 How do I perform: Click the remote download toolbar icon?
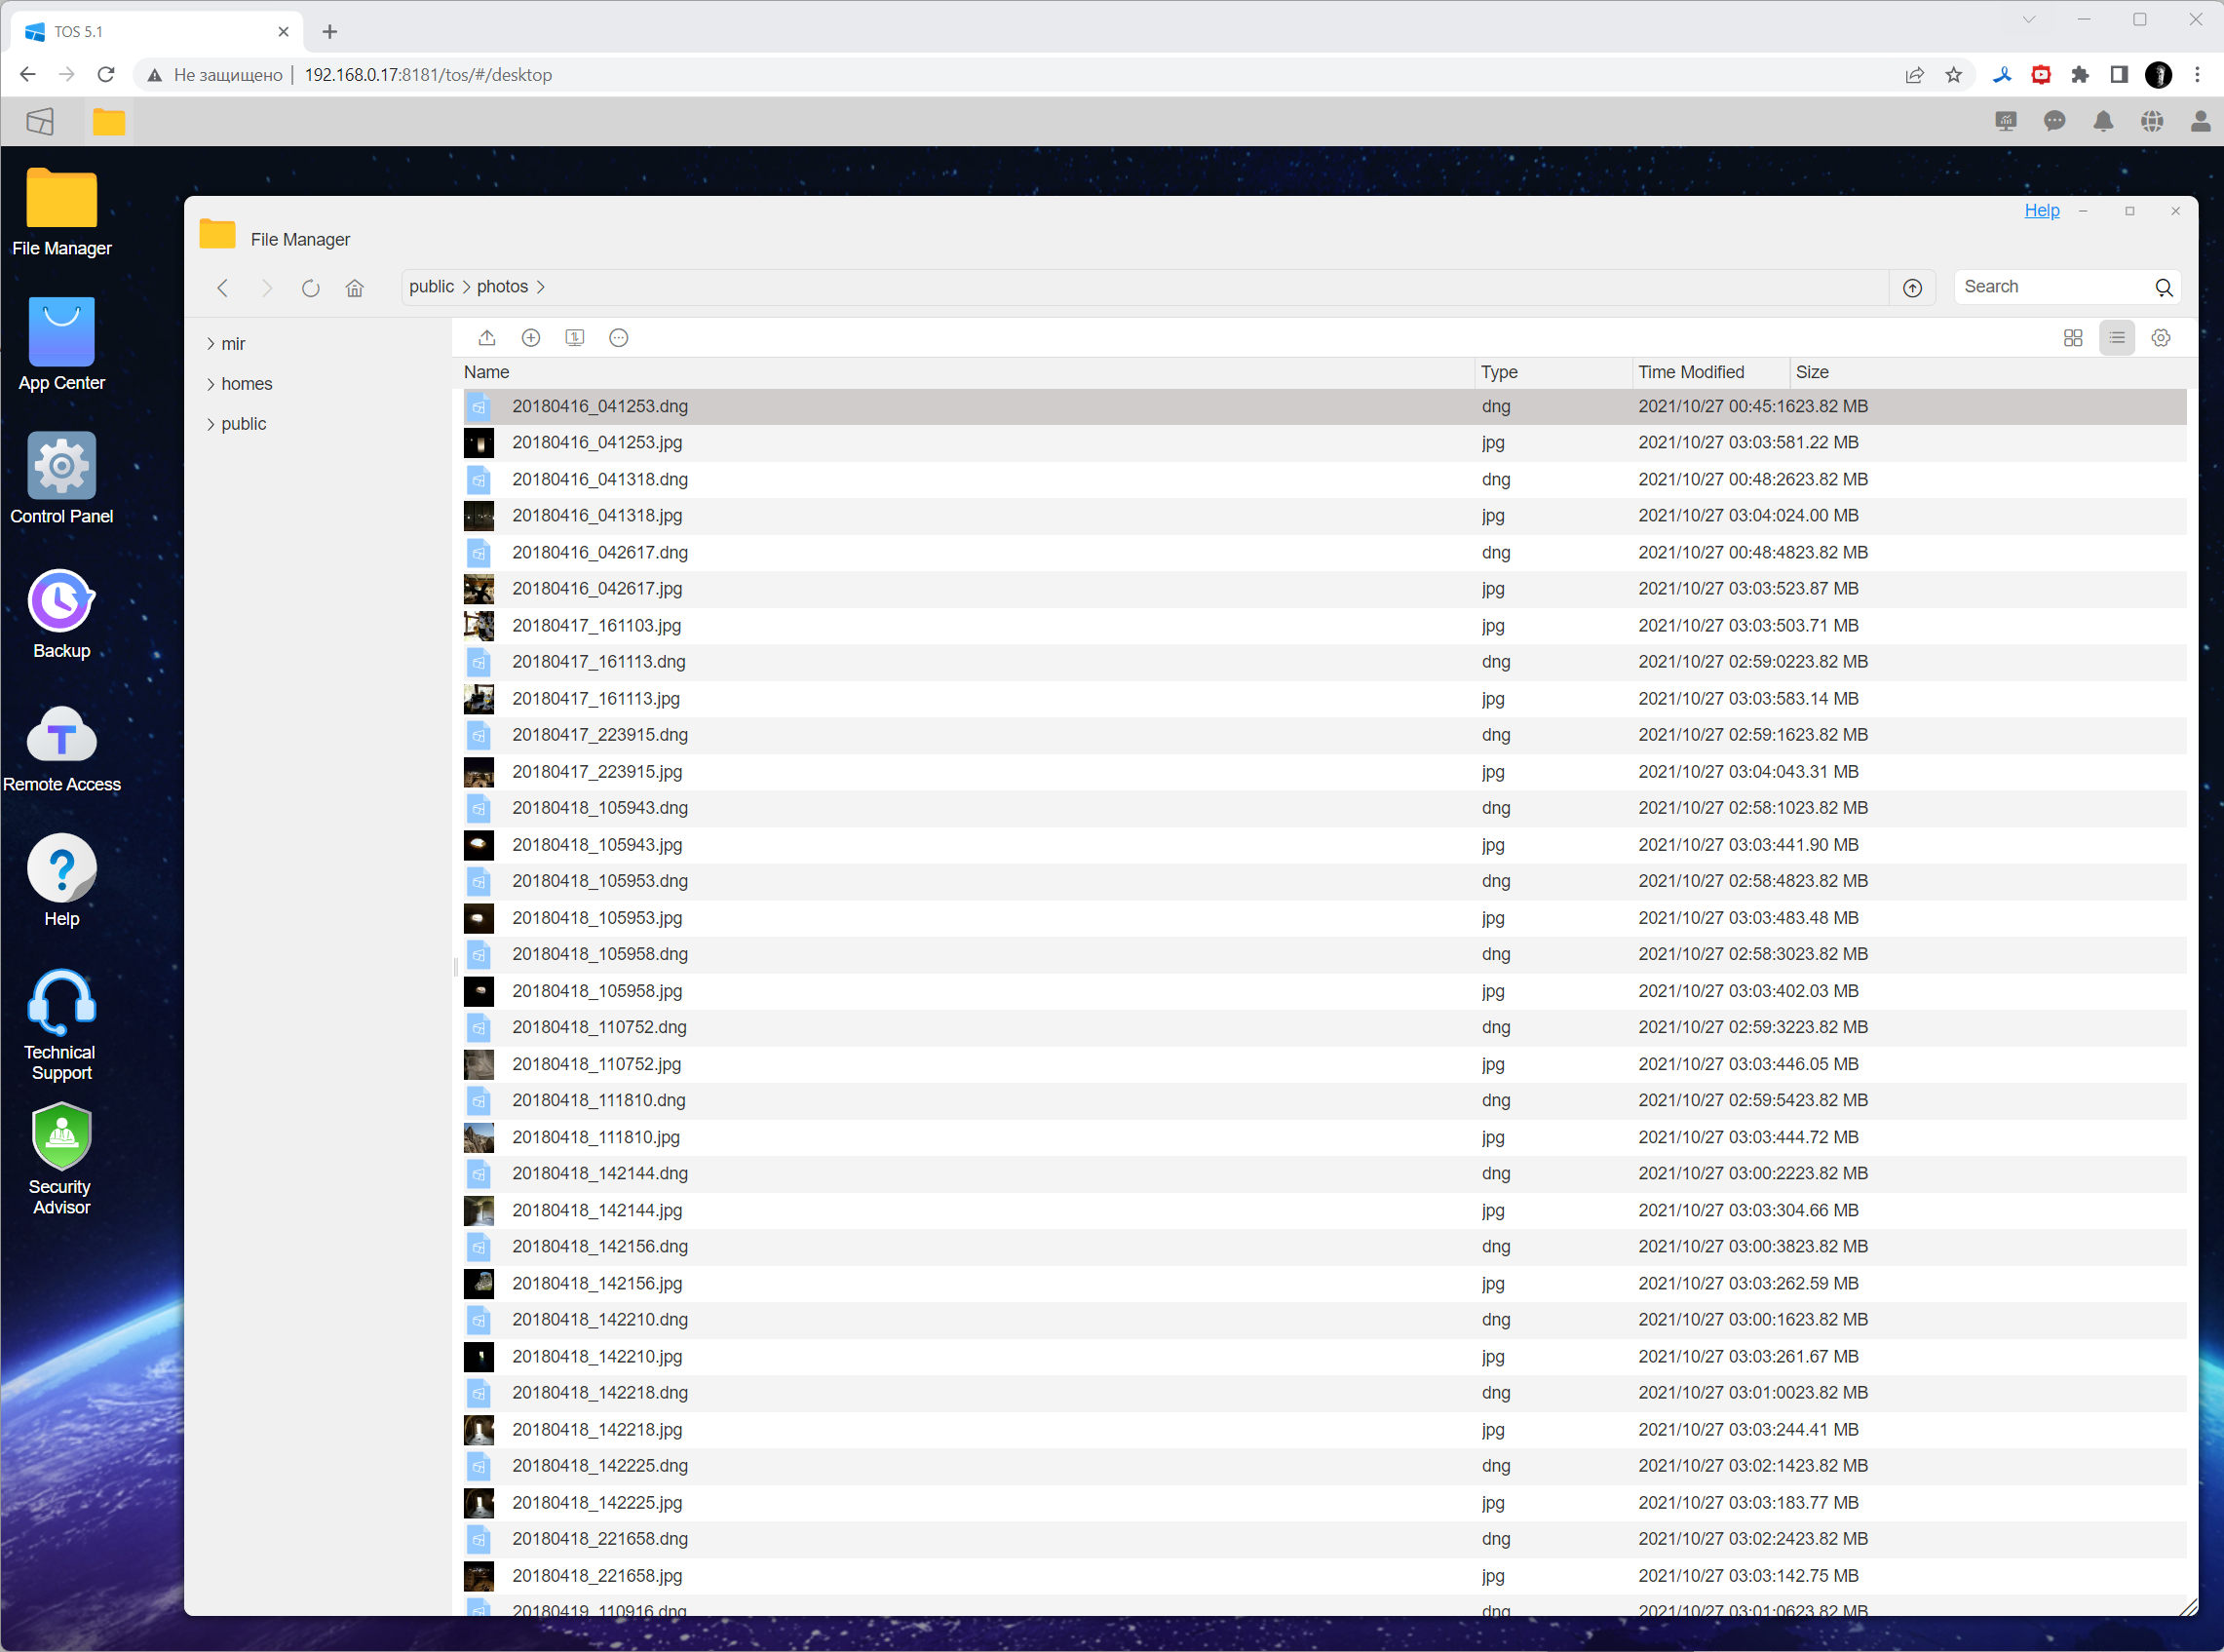[x=575, y=338]
